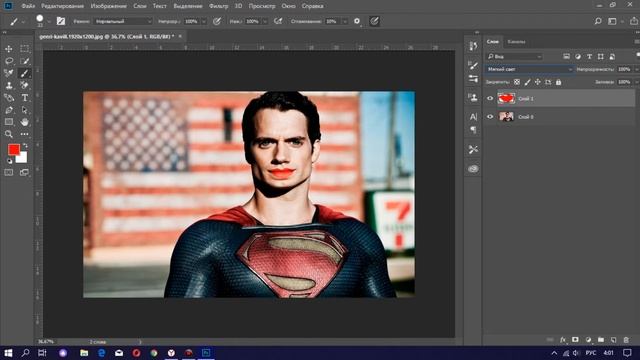
Task: Toggle lock position icon
Action: pyautogui.click(x=538, y=82)
